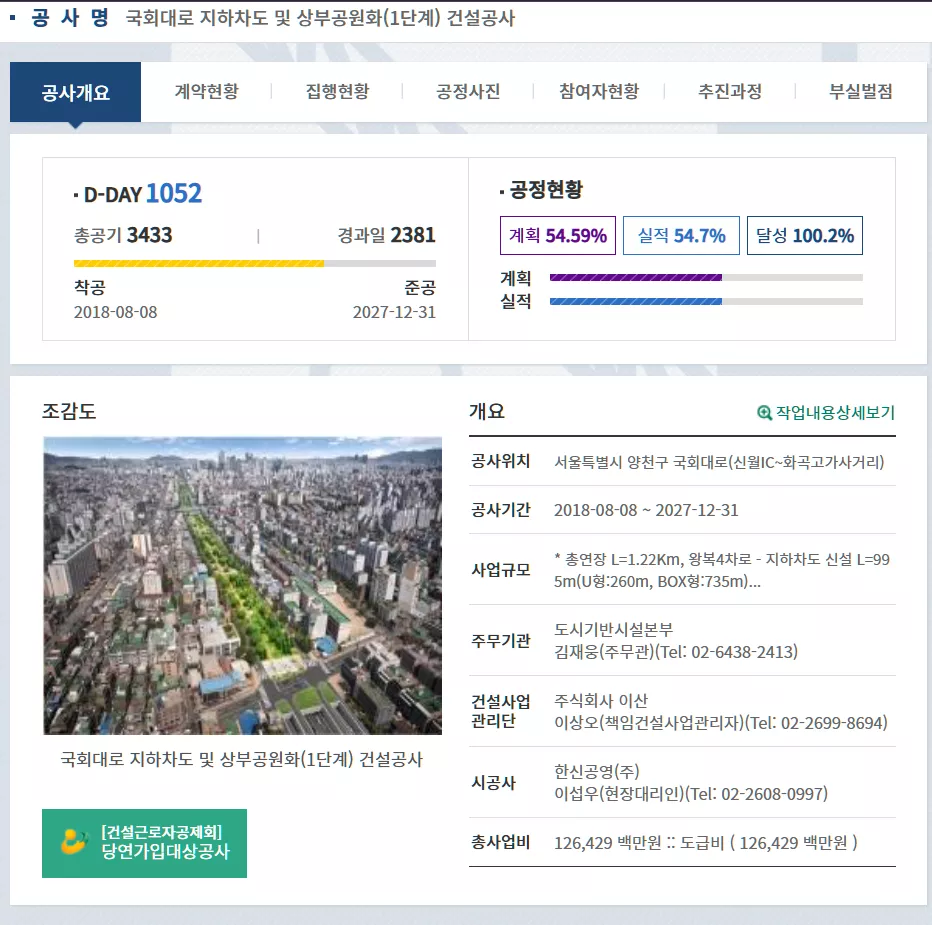Click the 도시기반시설본부 text
This screenshot has width=932, height=925.
(x=613, y=630)
